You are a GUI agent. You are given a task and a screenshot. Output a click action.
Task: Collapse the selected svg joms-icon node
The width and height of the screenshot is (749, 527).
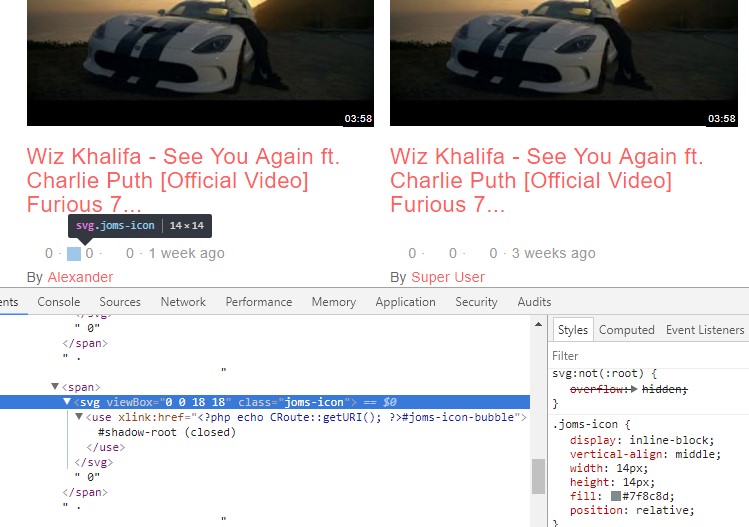pos(67,402)
